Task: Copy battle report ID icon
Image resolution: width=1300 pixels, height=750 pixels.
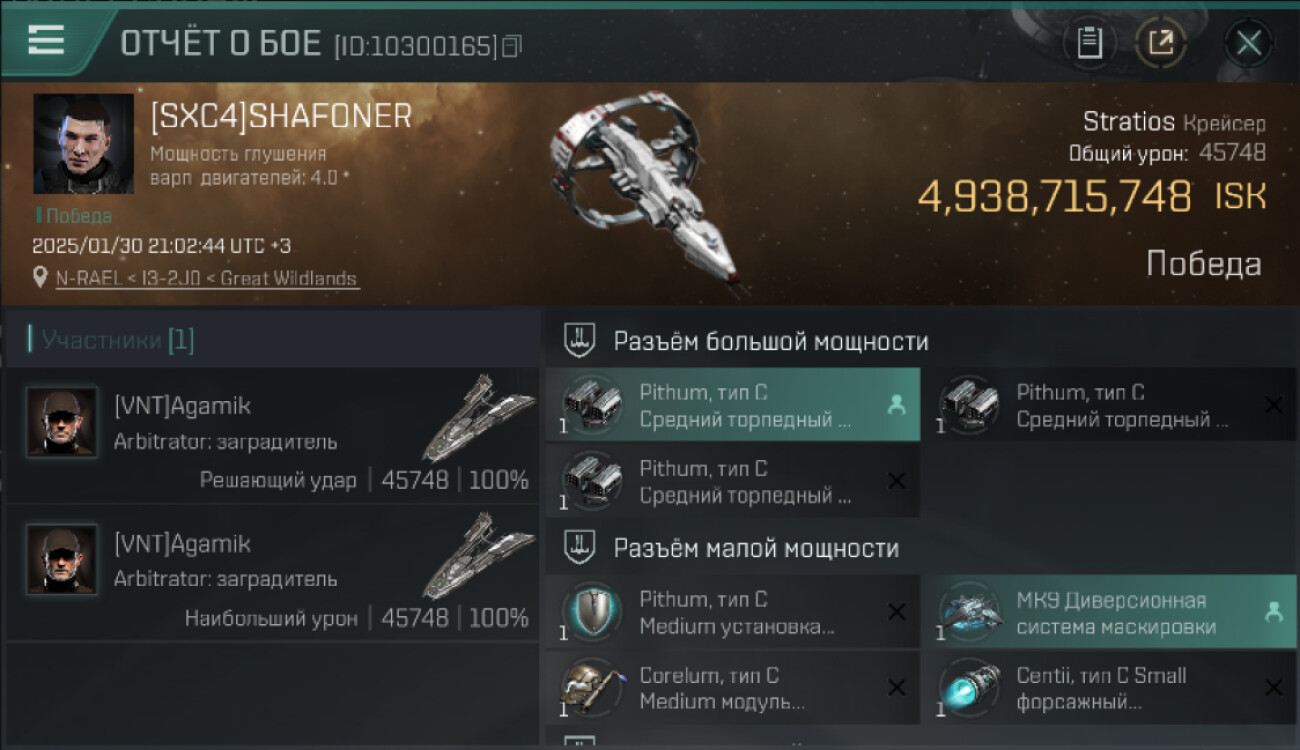Action: pos(512,46)
